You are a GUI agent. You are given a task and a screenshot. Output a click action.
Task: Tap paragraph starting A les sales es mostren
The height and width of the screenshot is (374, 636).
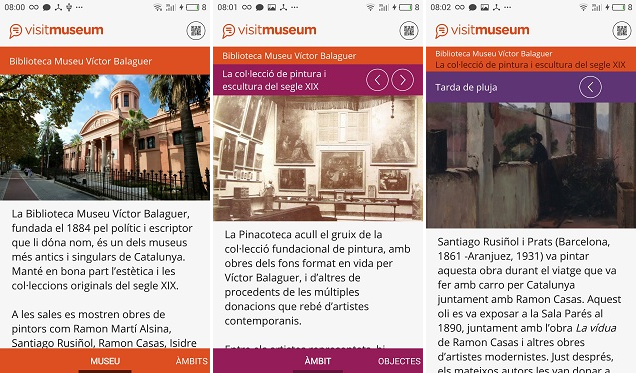point(104,329)
